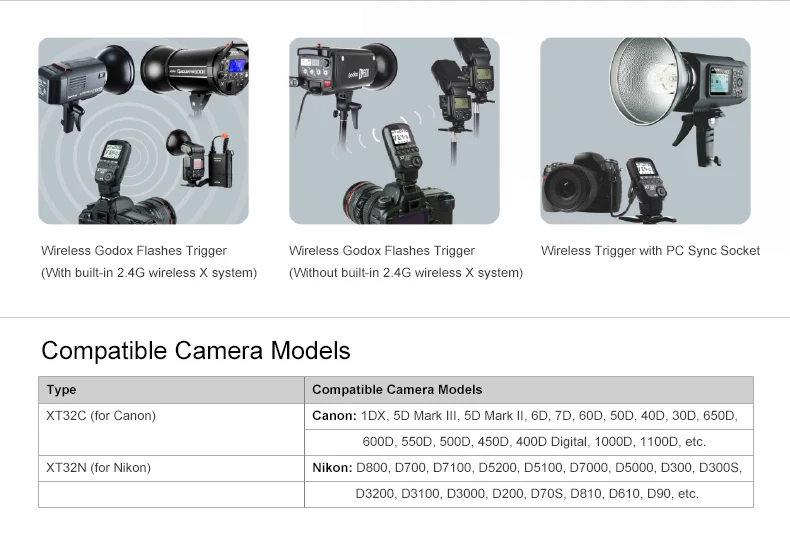Click the "Type" table header cell

[x=171, y=390]
